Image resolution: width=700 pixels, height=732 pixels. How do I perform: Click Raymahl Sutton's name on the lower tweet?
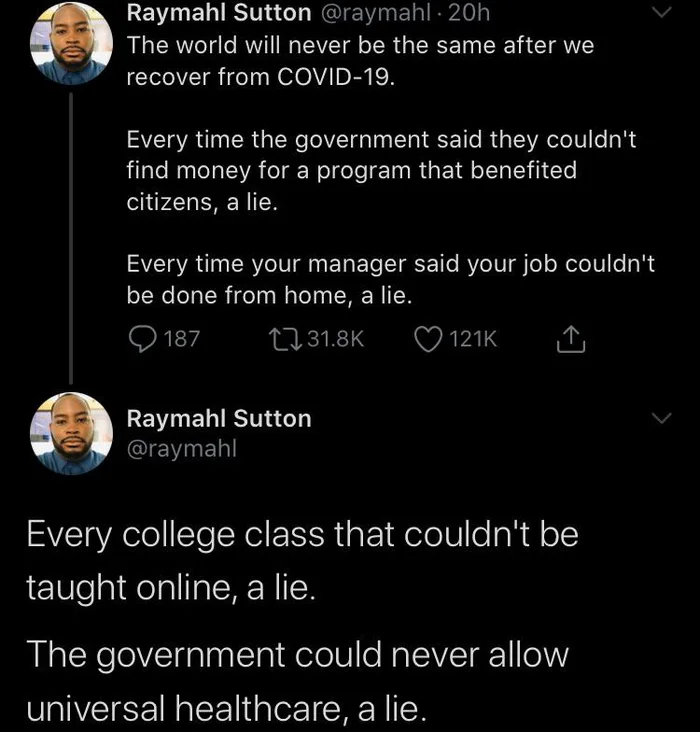(x=219, y=418)
